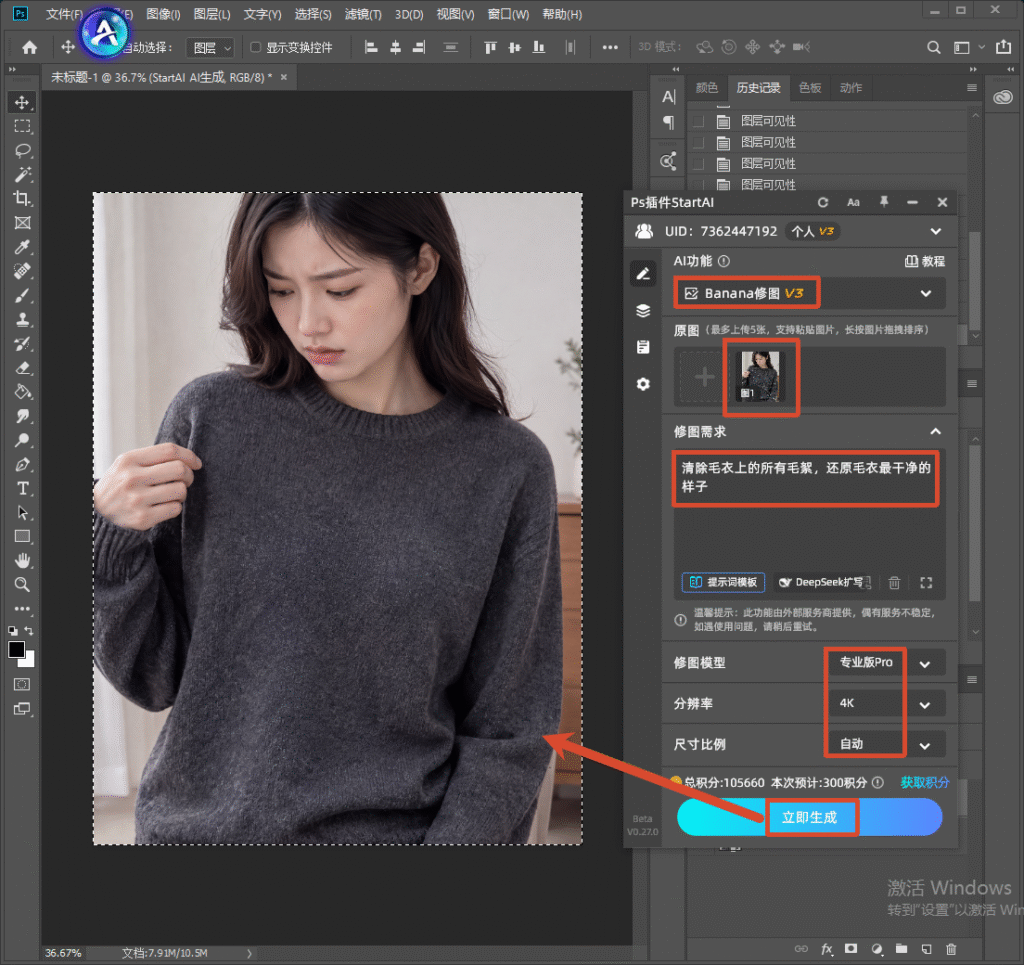Pin the StartAI plugin panel

pyautogui.click(x=884, y=202)
